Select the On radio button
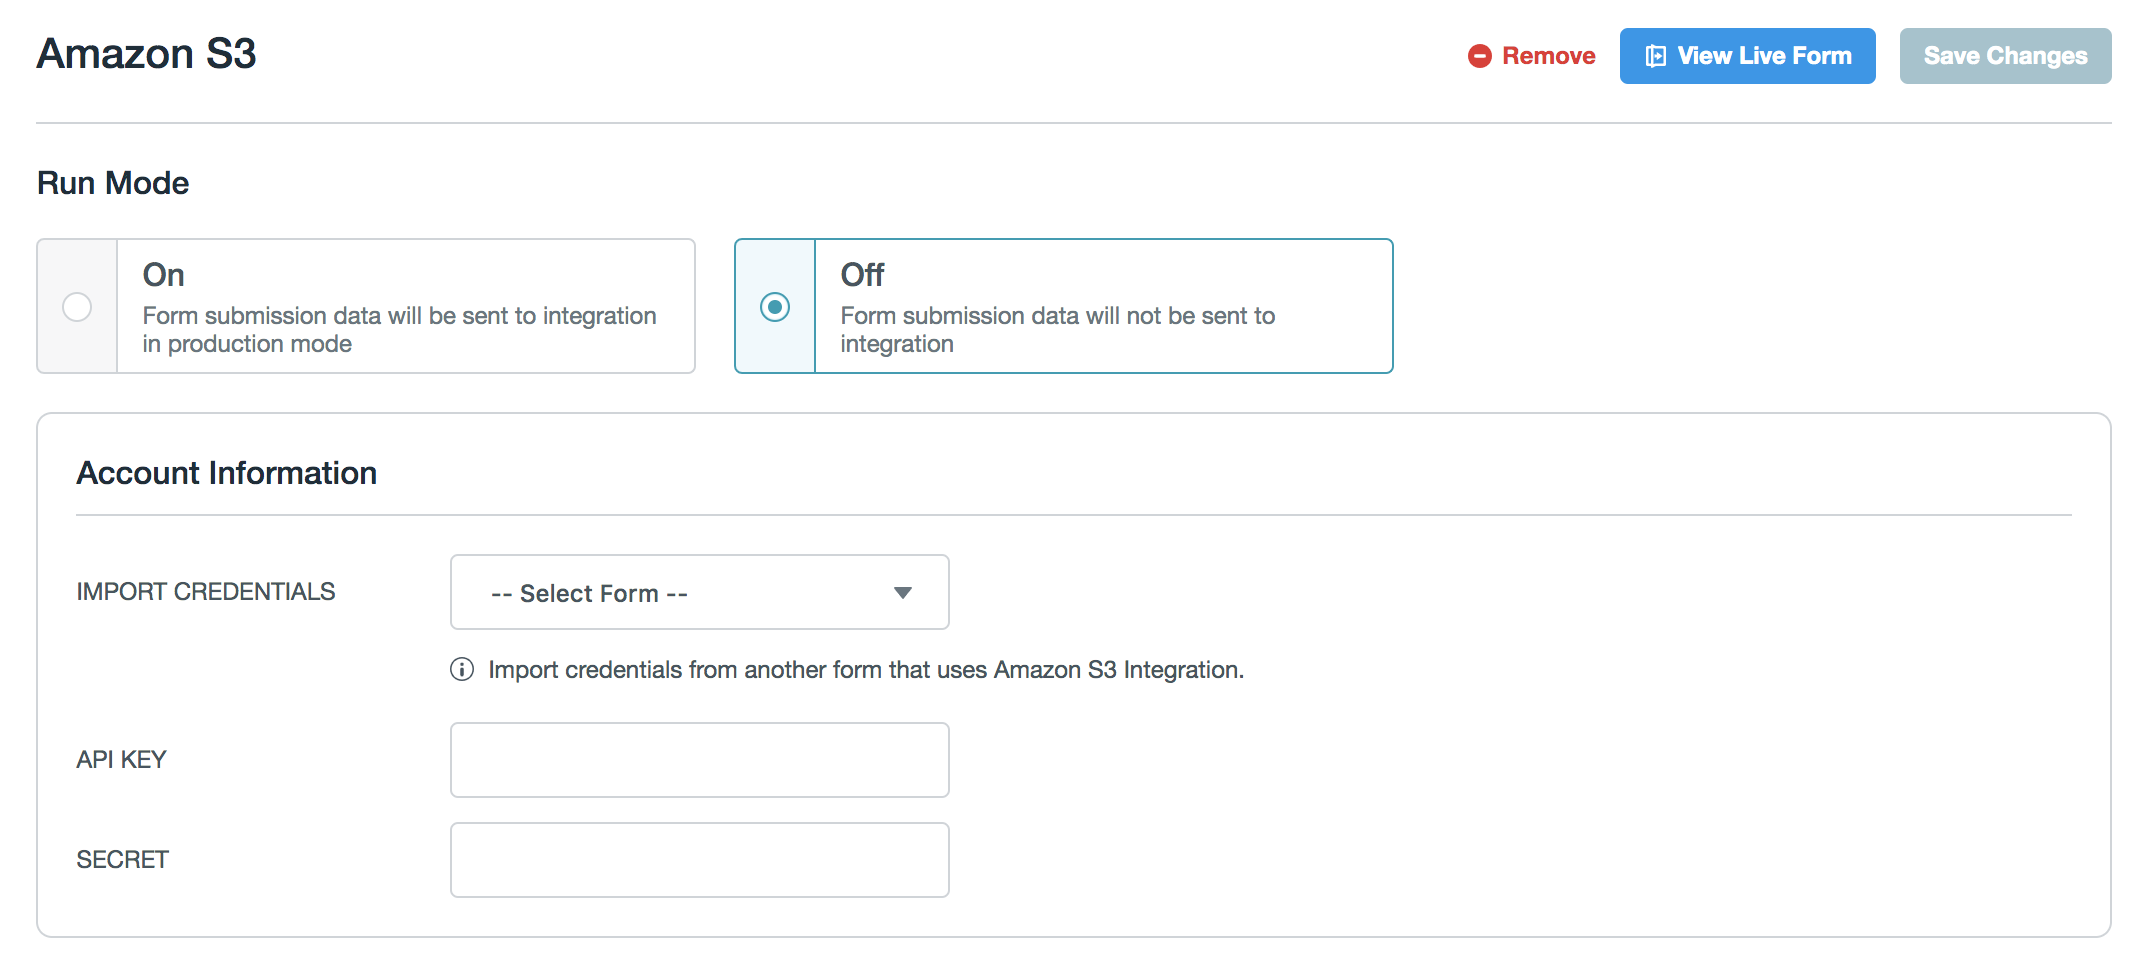 [x=77, y=306]
